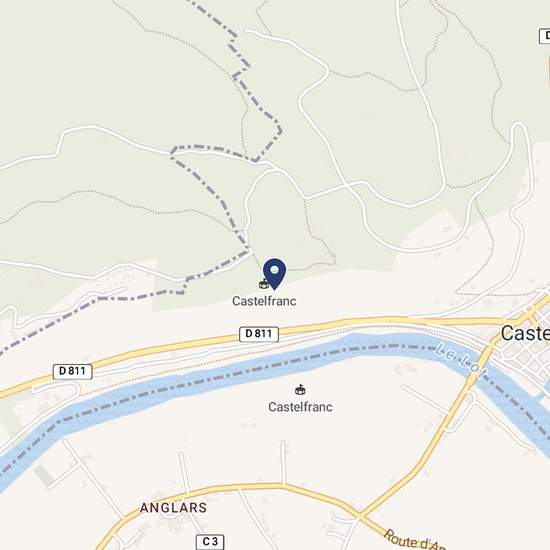Click the blue location pin marker
This screenshot has width=550, height=550.
pos(275,274)
